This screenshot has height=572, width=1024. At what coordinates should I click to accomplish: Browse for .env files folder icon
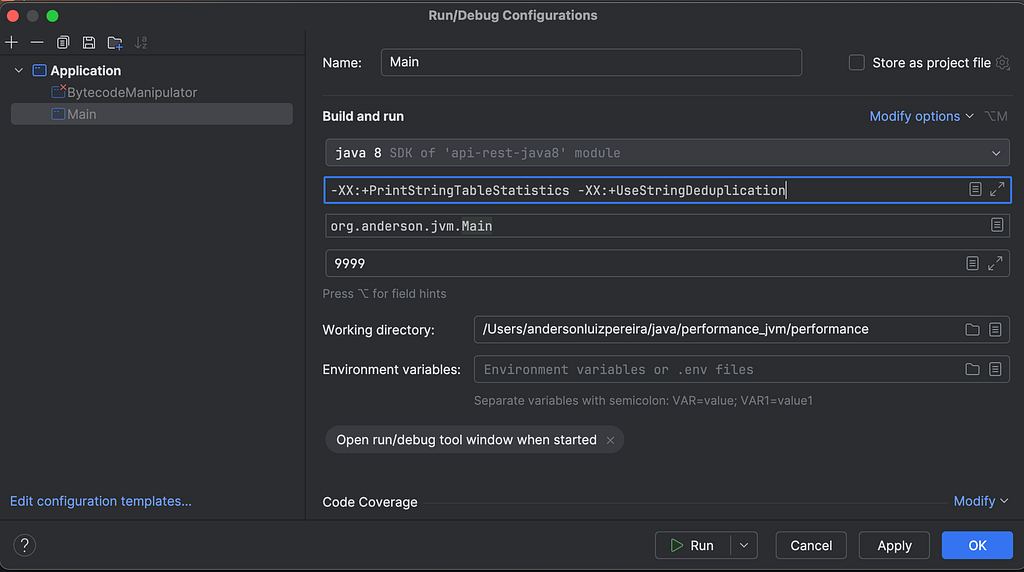point(972,370)
